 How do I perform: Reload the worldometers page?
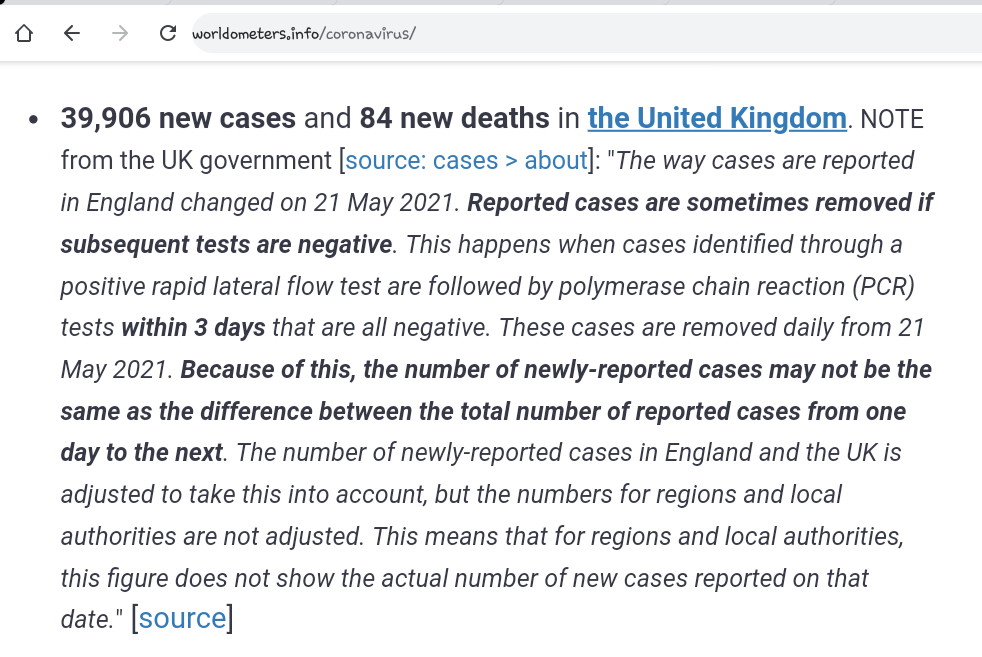pyautogui.click(x=168, y=34)
